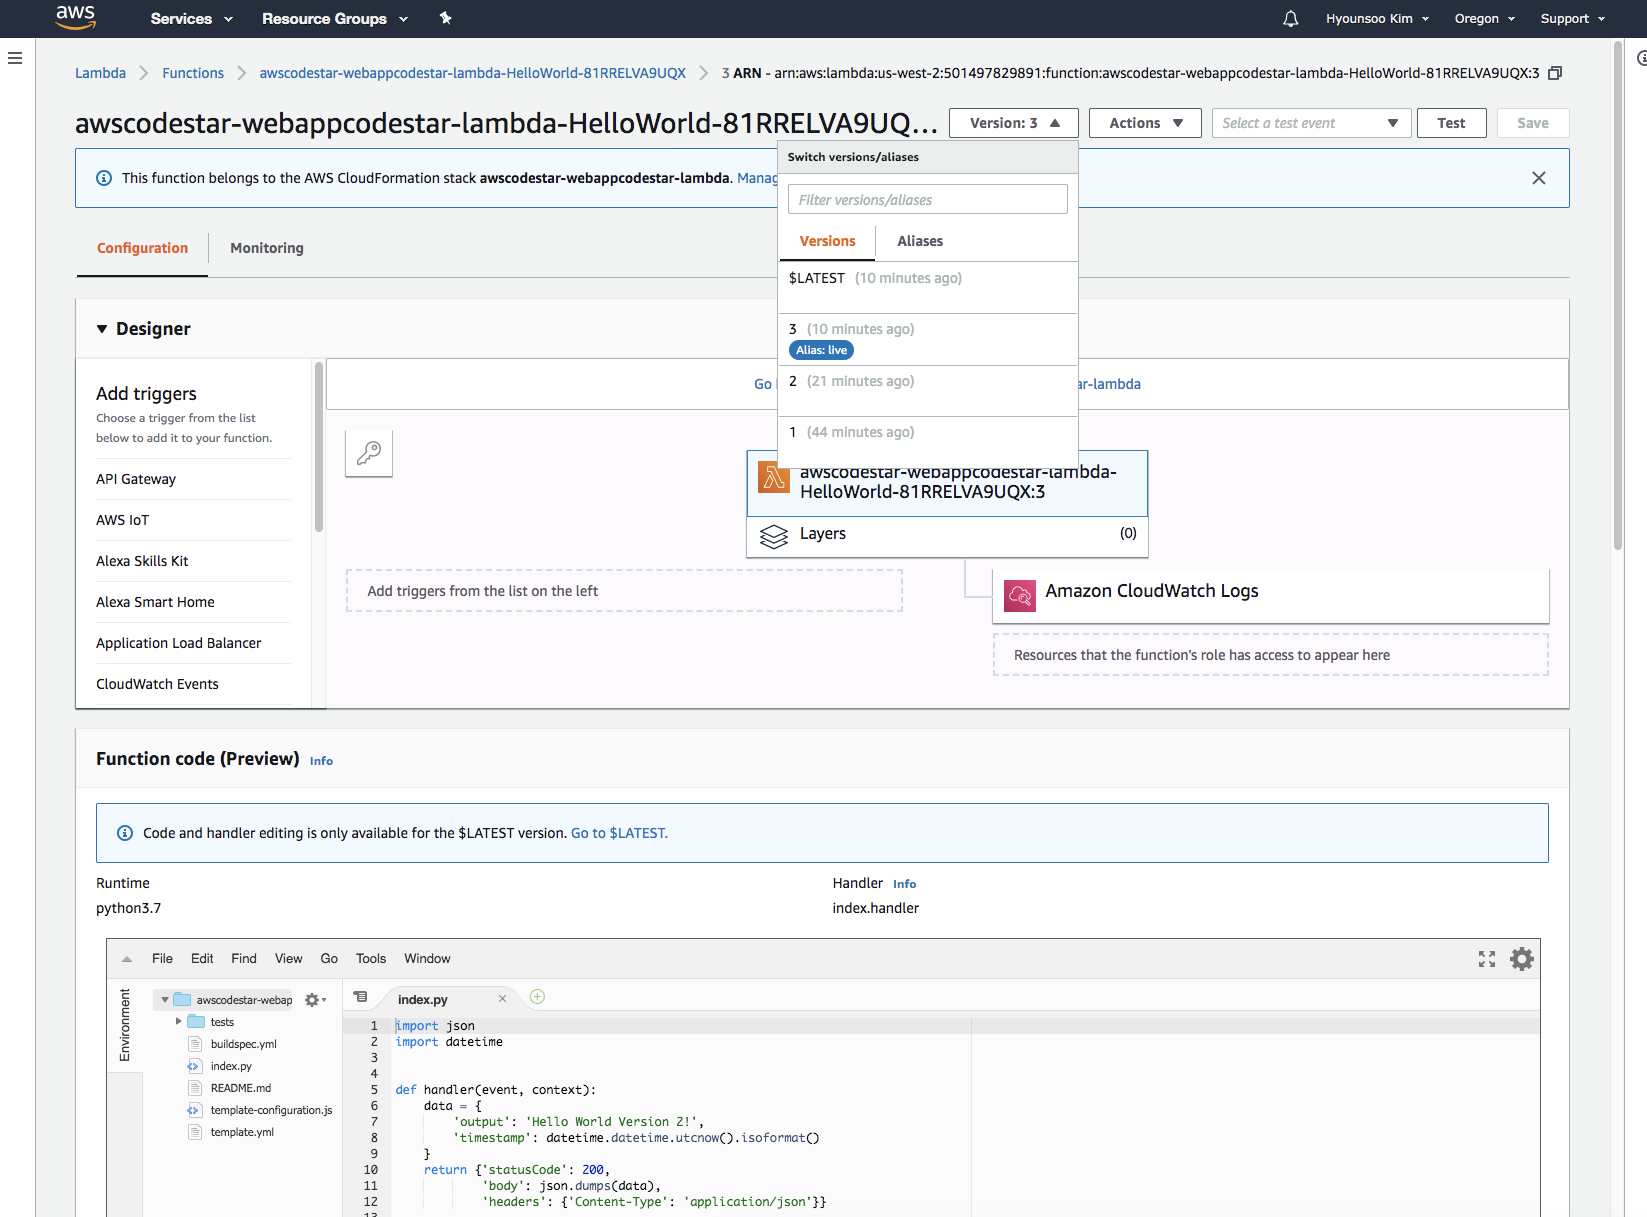This screenshot has height=1217, width=1647.
Task: Open environment tree gear menu
Action: (x=315, y=1000)
